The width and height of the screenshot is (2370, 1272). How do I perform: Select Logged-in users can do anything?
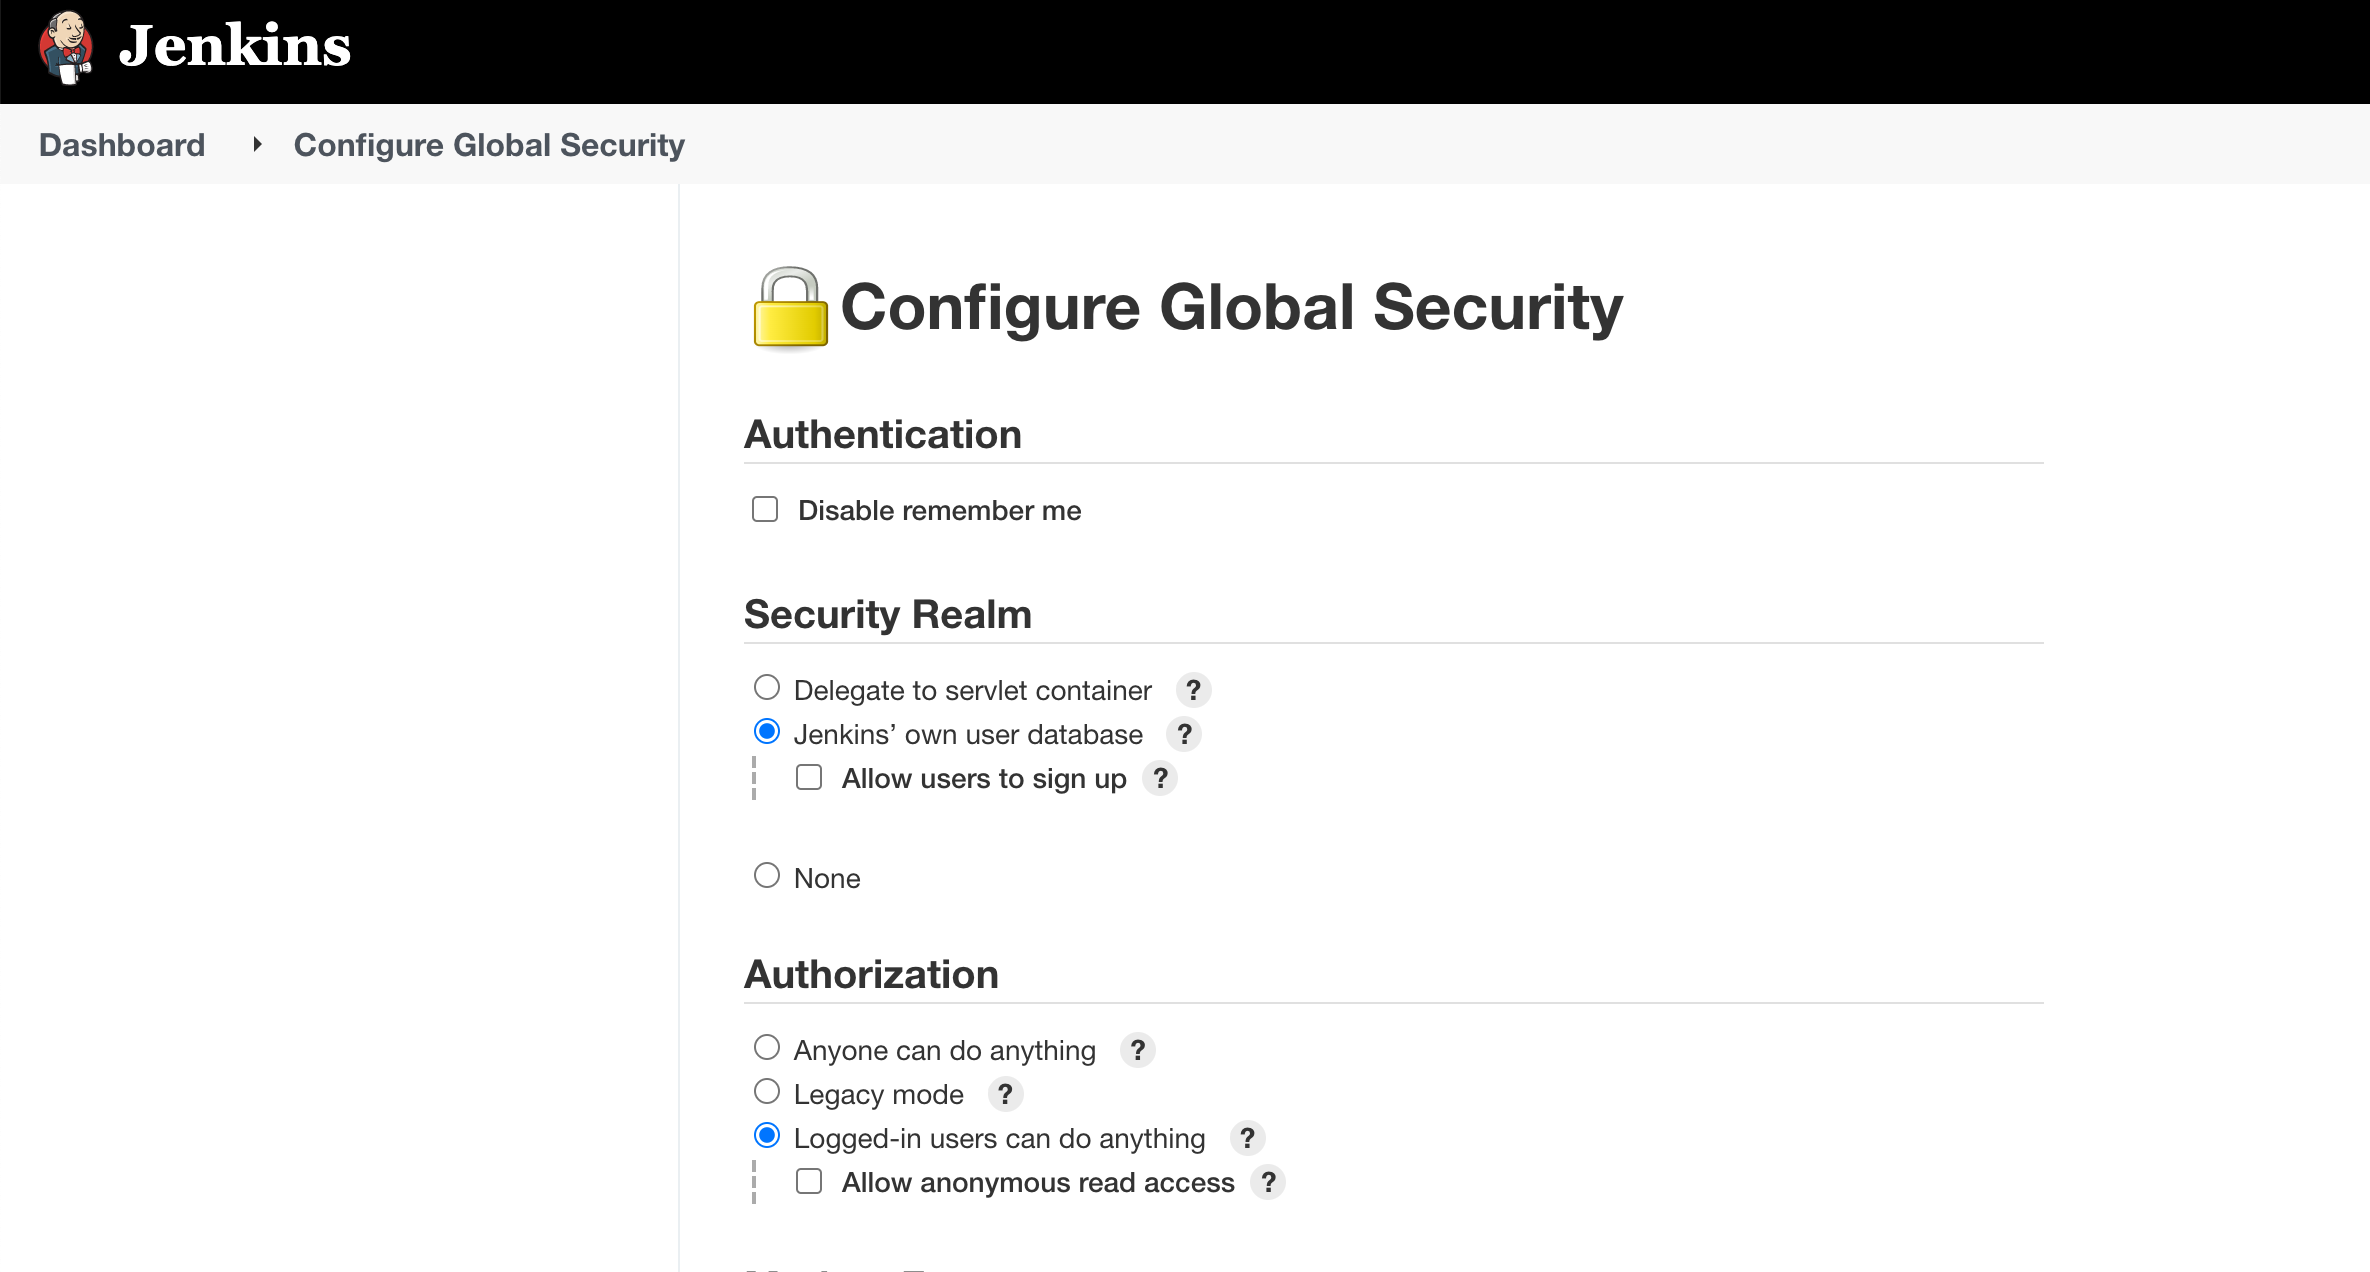[x=767, y=1136]
